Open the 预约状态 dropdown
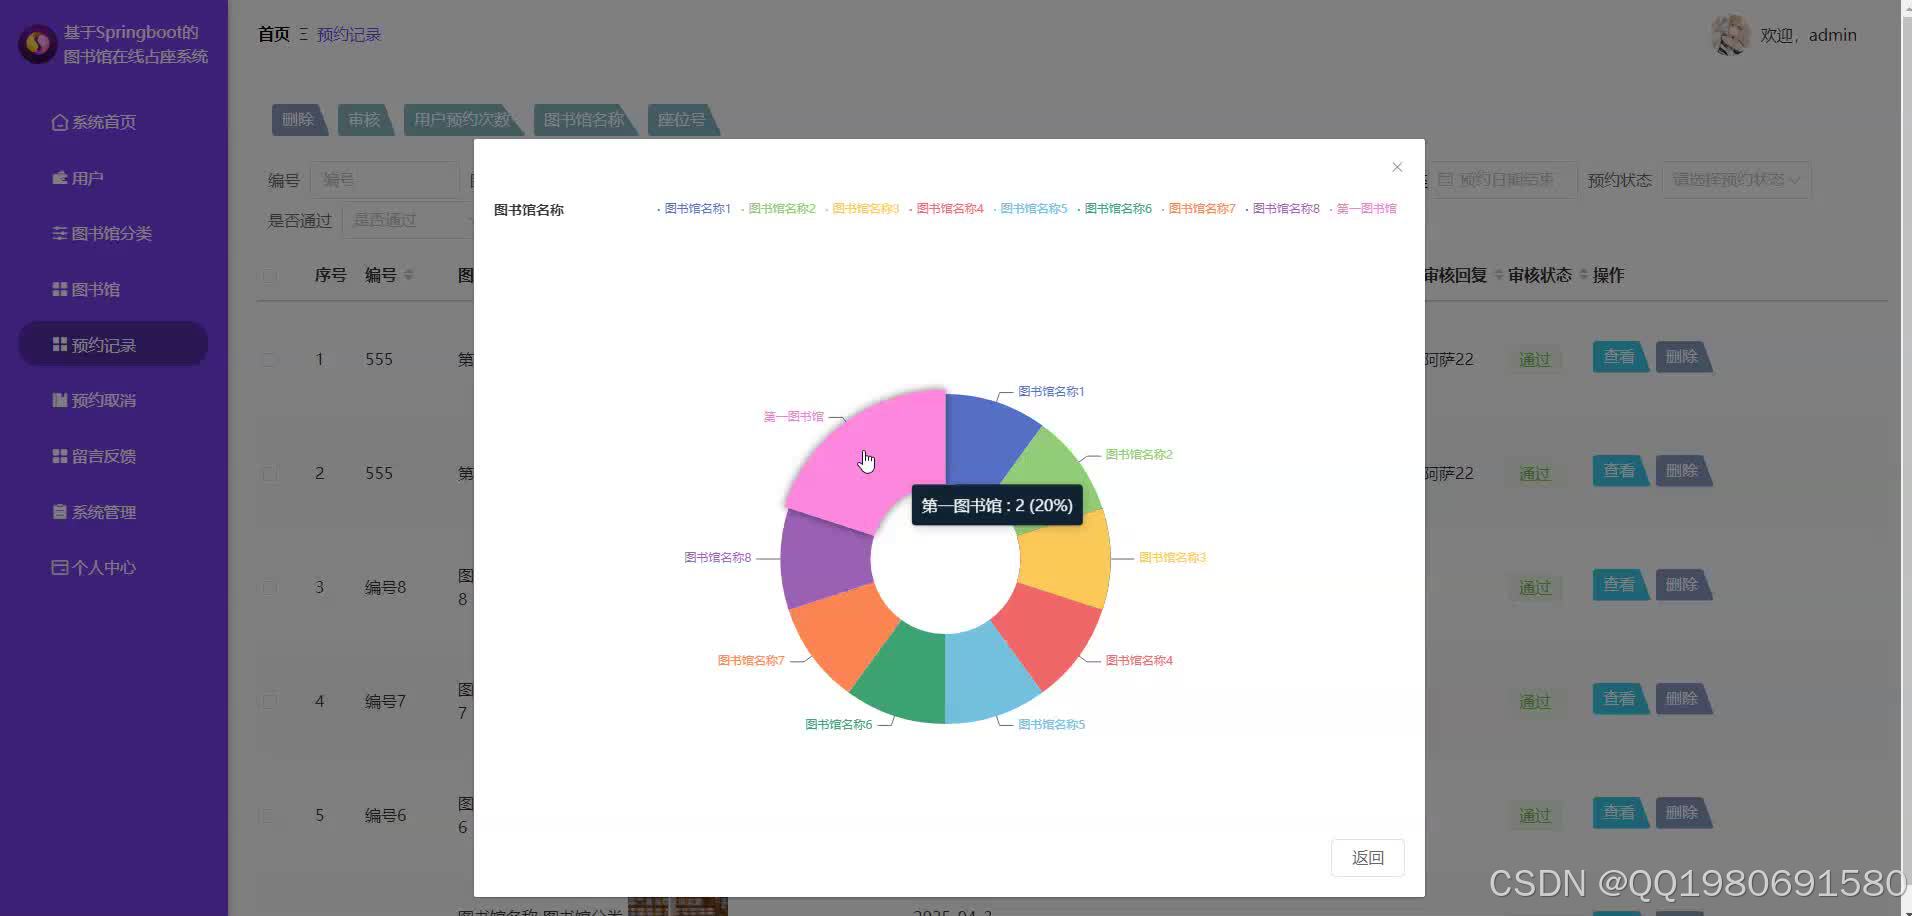Image resolution: width=1912 pixels, height=916 pixels. [1736, 180]
